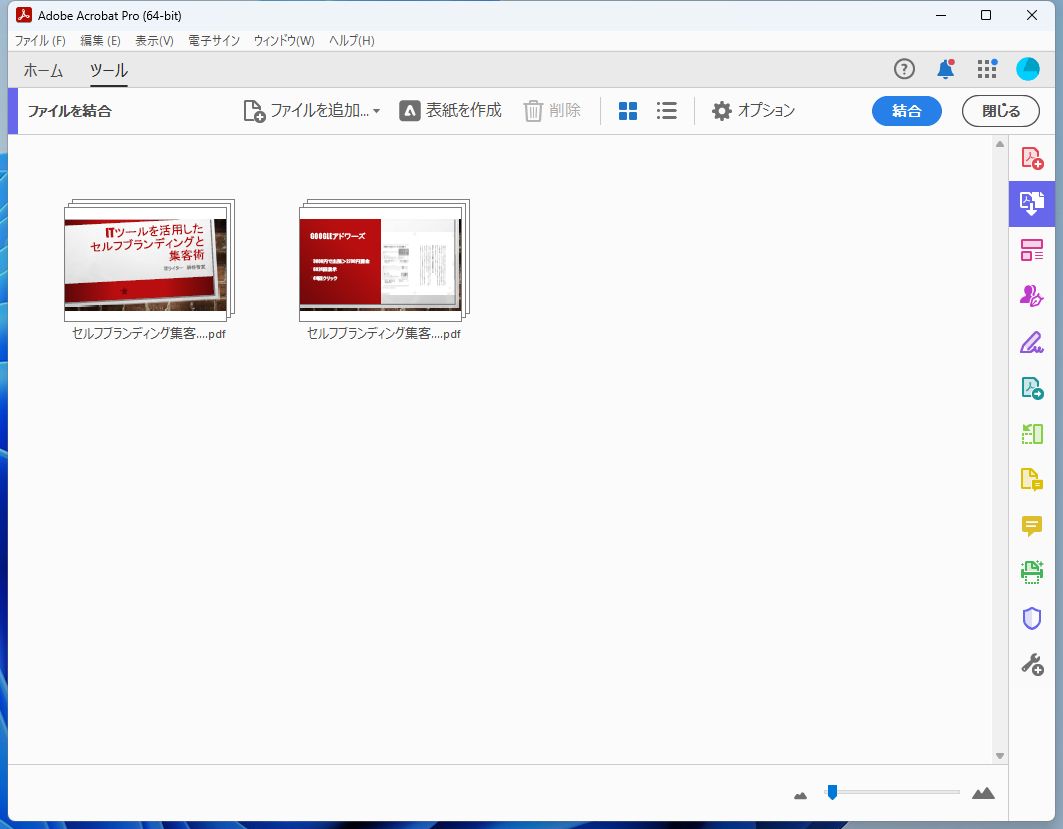
Task: Click the Help question mark icon
Action: pos(904,69)
